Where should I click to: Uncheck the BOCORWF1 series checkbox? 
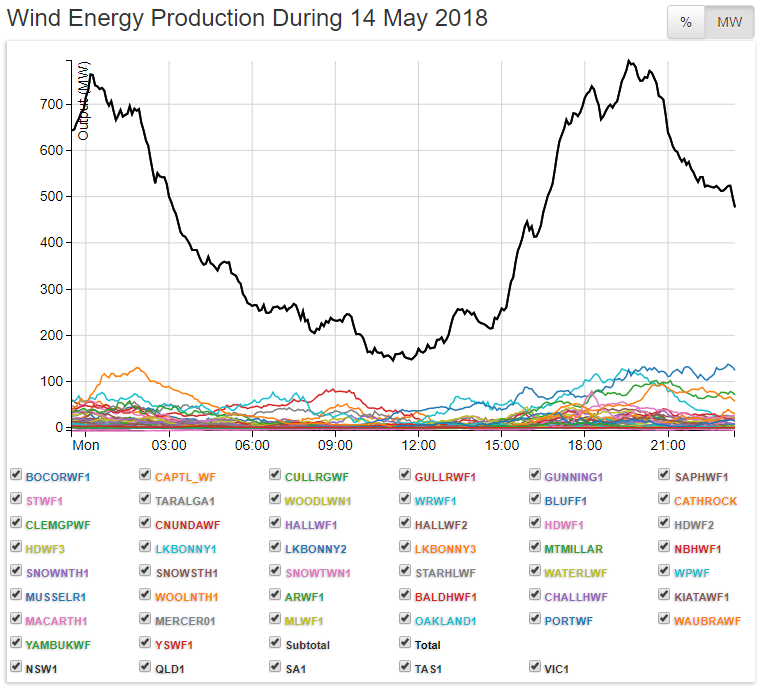point(16,476)
